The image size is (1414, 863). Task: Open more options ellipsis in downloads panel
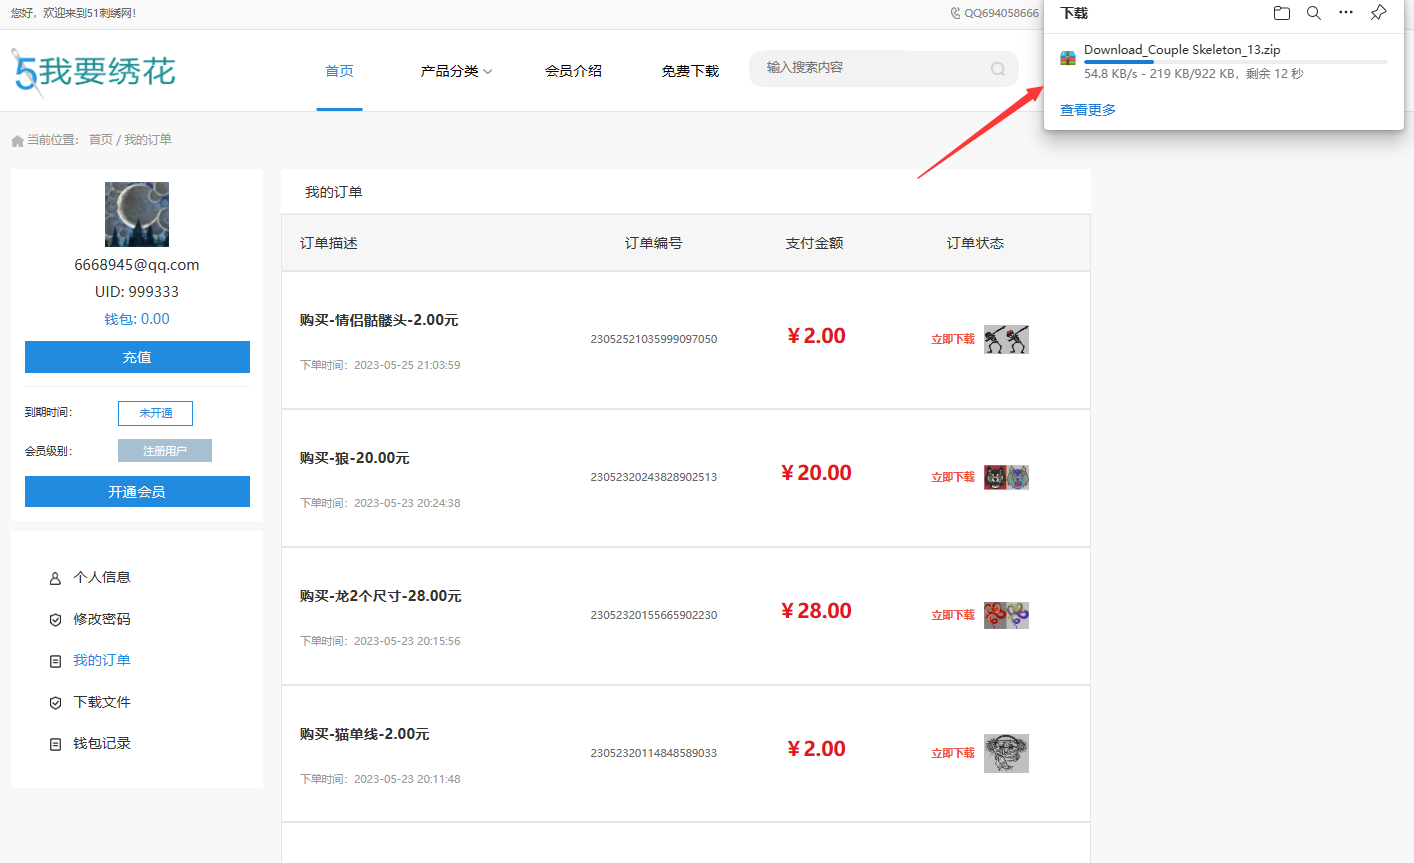pyautogui.click(x=1346, y=13)
